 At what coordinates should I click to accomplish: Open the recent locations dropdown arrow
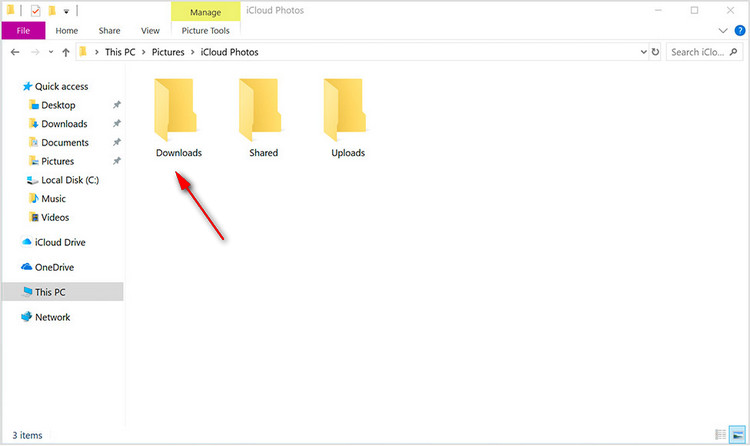pos(51,52)
